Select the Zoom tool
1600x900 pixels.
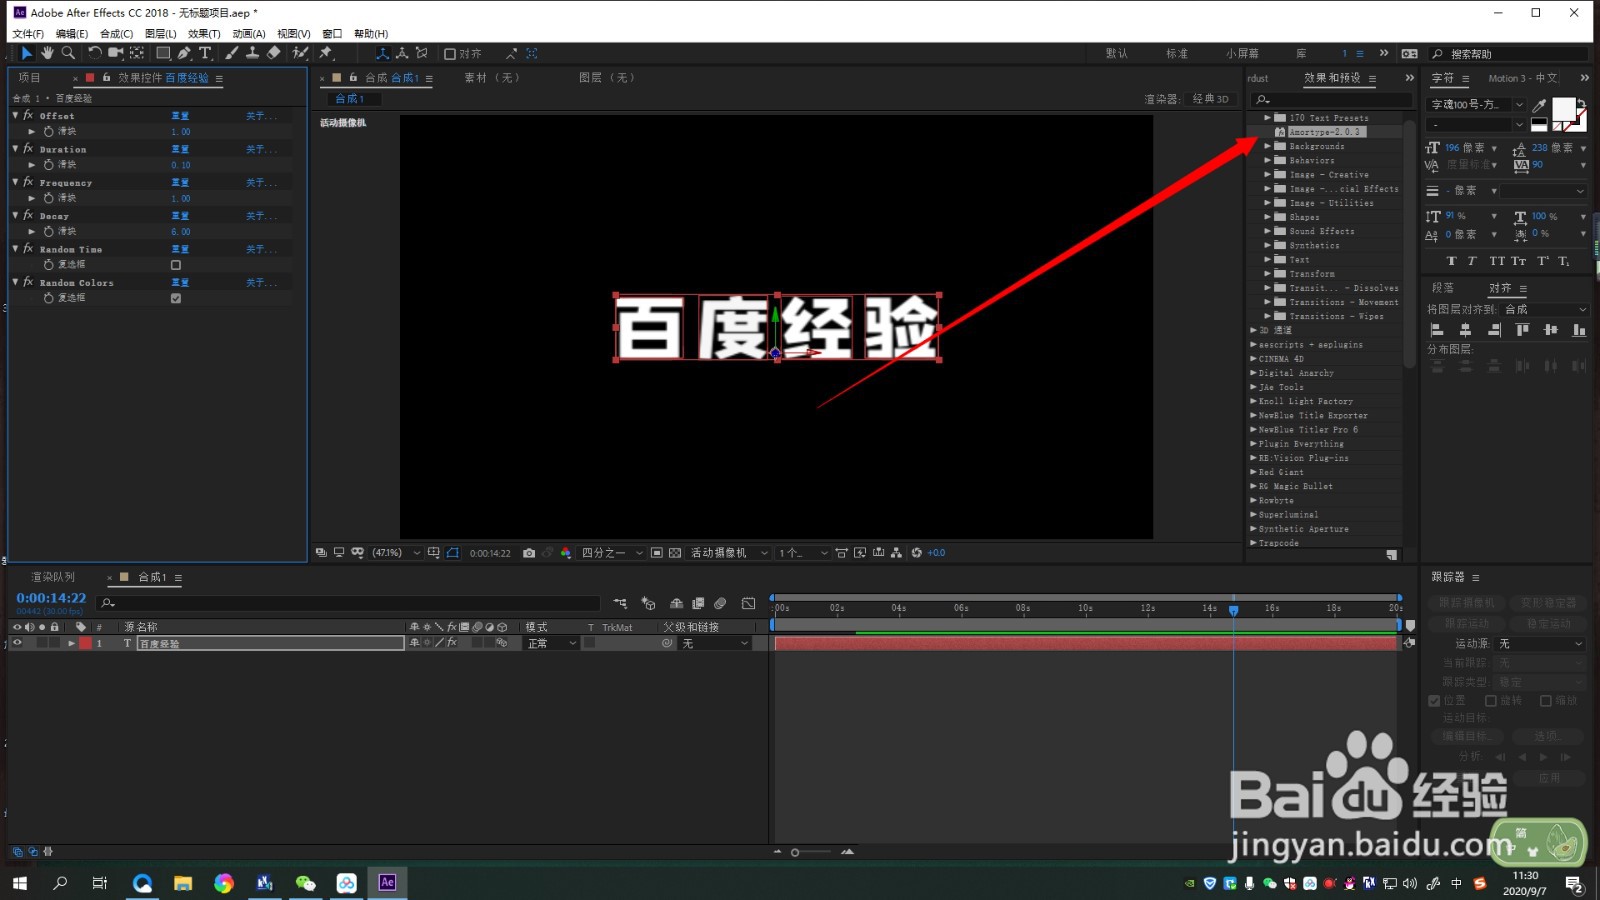click(67, 53)
